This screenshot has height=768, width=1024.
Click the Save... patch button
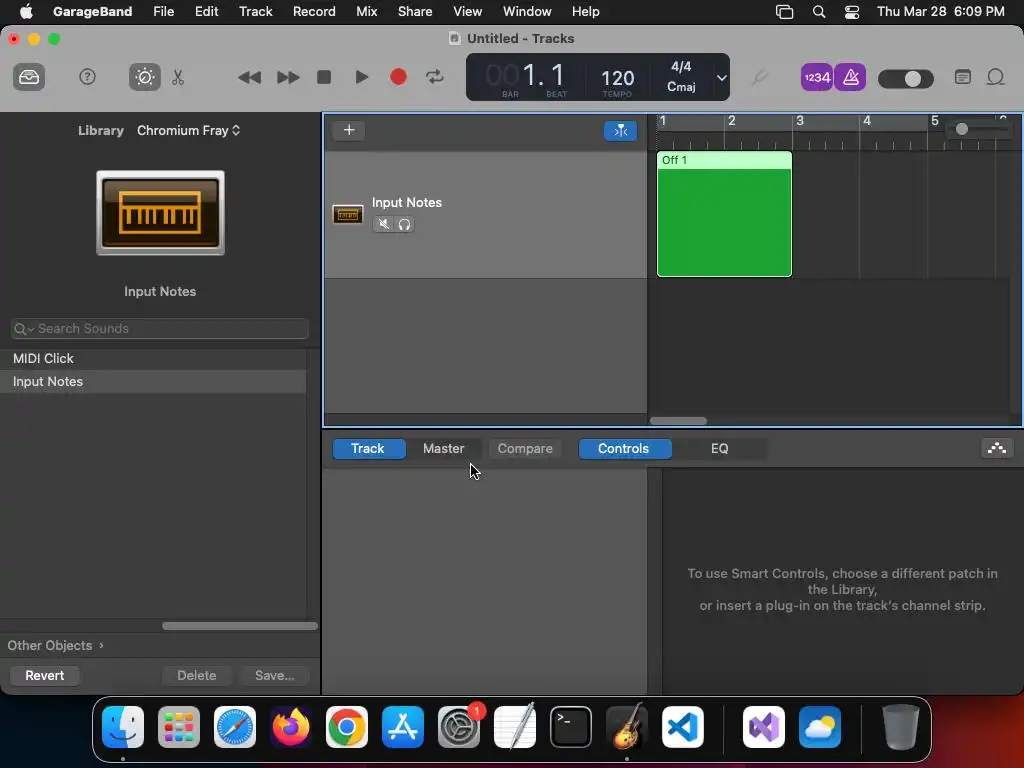[x=274, y=675]
